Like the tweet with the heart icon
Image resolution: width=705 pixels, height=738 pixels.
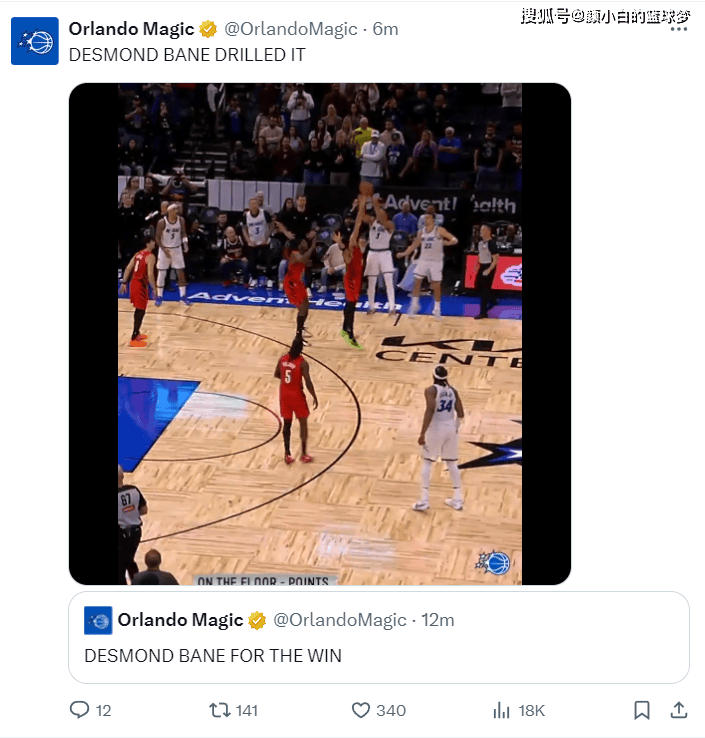(361, 710)
